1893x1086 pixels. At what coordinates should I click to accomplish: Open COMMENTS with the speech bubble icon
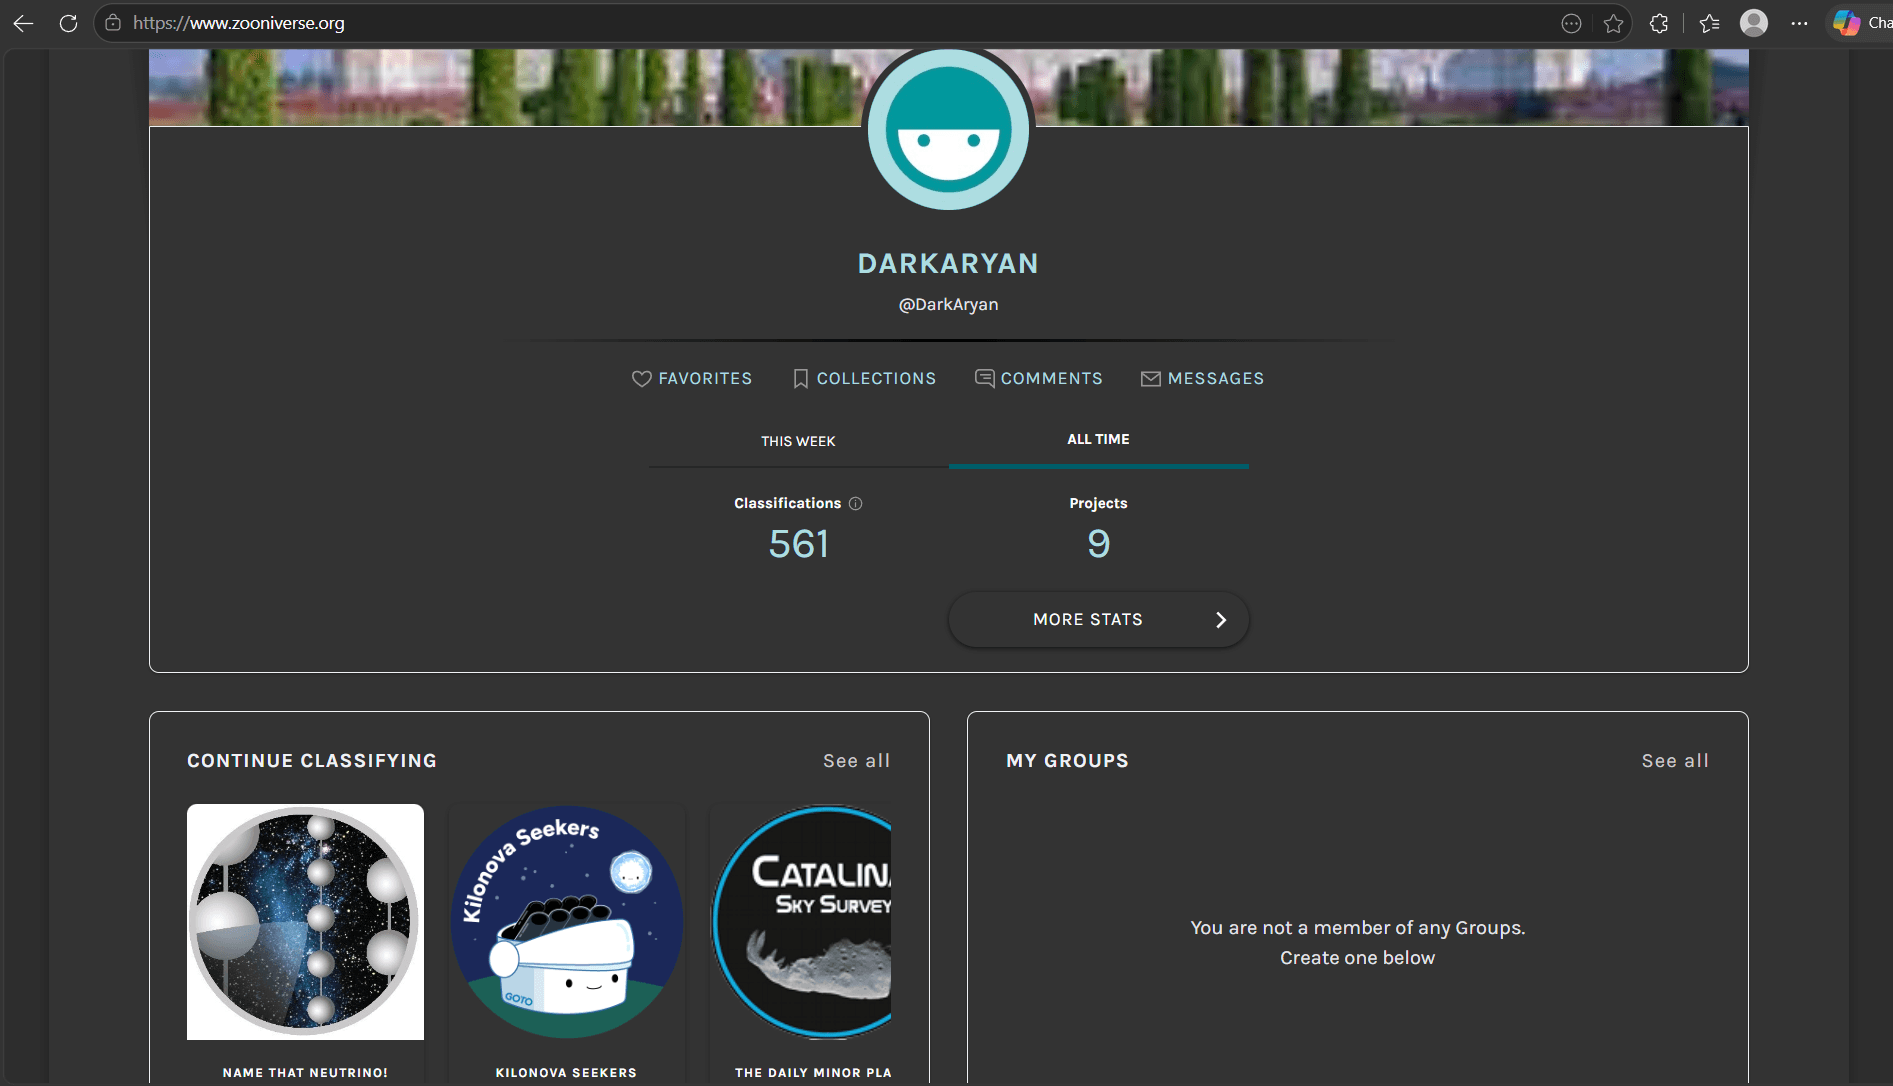click(1039, 379)
